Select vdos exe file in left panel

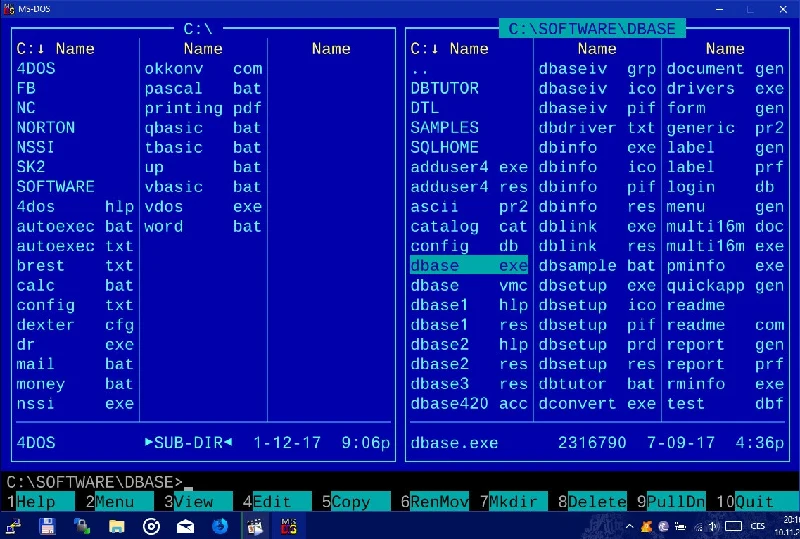(x=203, y=207)
